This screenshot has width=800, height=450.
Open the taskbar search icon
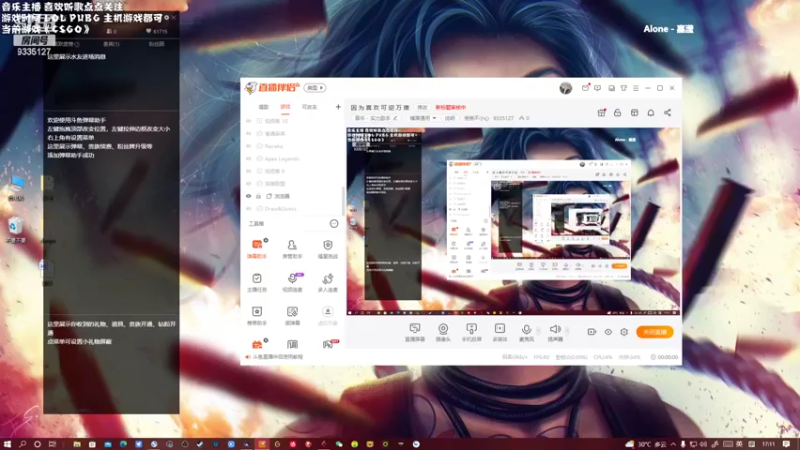point(22,444)
